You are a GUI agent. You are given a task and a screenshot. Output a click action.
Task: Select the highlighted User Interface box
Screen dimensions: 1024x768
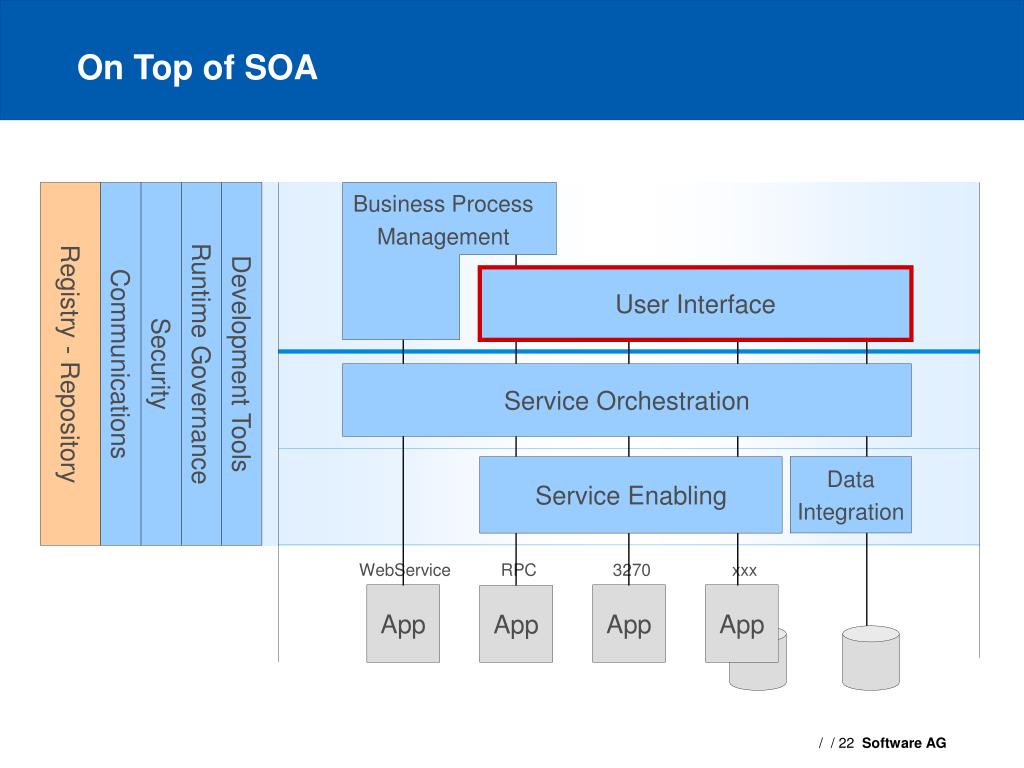point(696,304)
